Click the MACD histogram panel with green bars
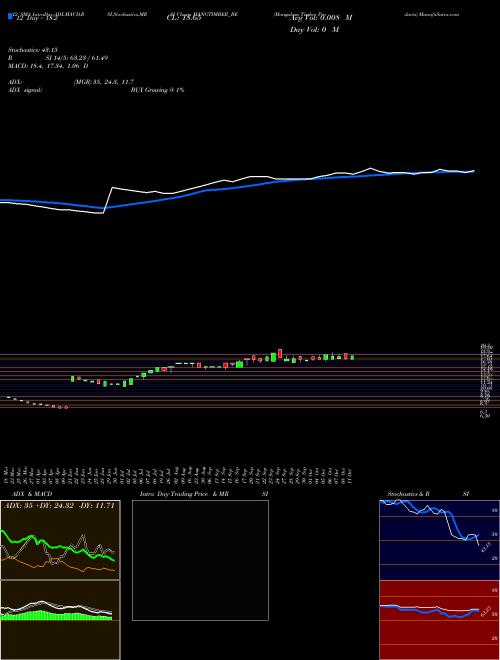The height and width of the screenshot is (660, 500). click(x=60, y=620)
